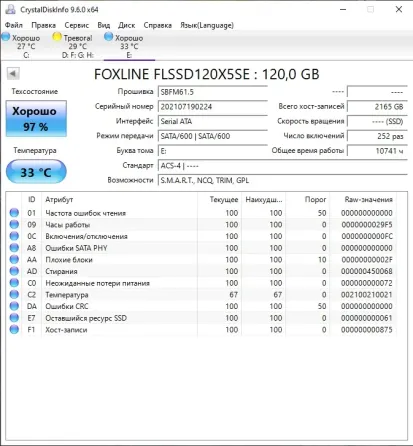Click the serial number field 202107190224
Image resolution: width=413 pixels, height=446 pixels.
pos(213,107)
